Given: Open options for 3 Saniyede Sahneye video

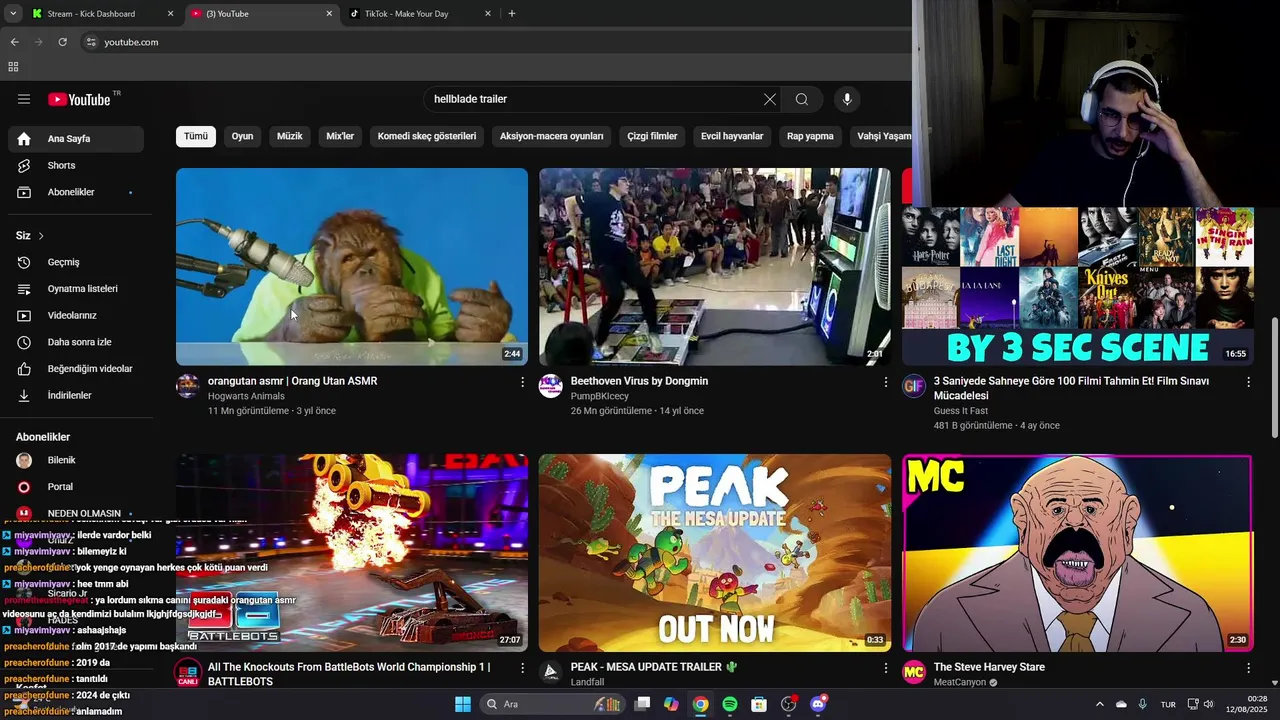Looking at the screenshot, I should point(1248,382).
